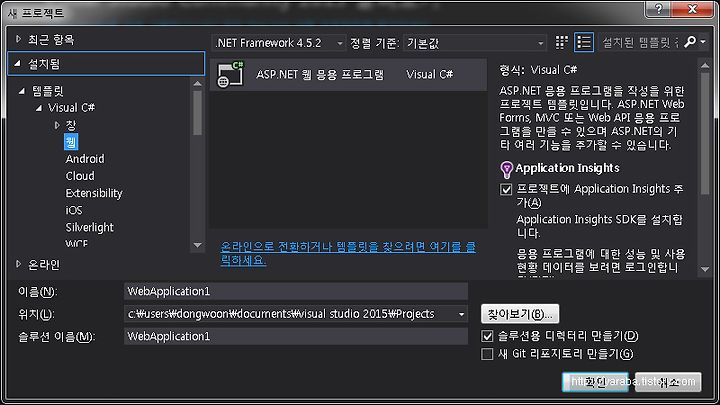Click the 찾아보기 browse button
The height and width of the screenshot is (405, 720).
[x=520, y=314]
